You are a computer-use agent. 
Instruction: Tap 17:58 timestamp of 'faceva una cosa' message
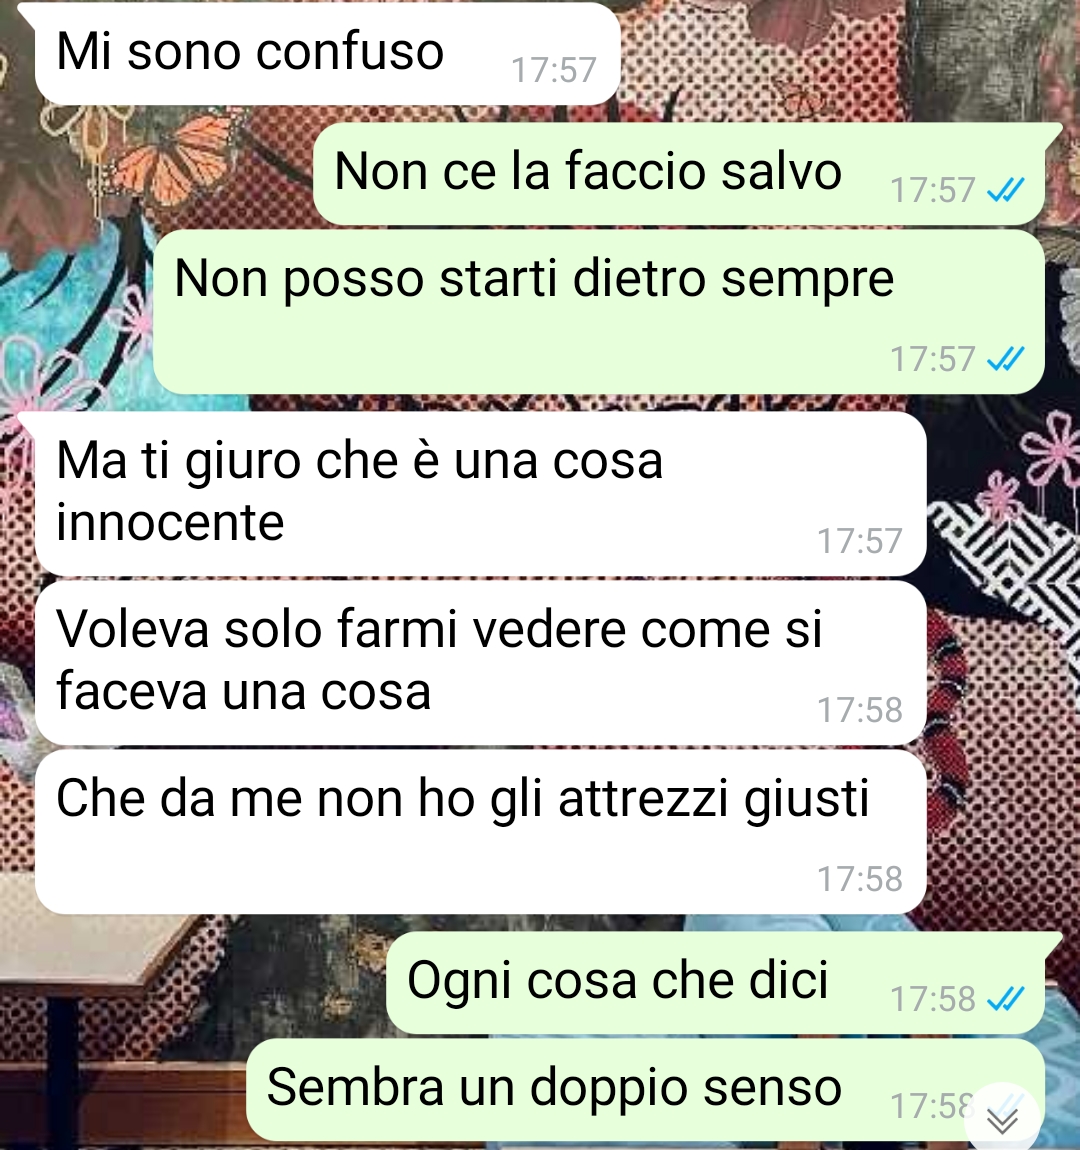859,710
